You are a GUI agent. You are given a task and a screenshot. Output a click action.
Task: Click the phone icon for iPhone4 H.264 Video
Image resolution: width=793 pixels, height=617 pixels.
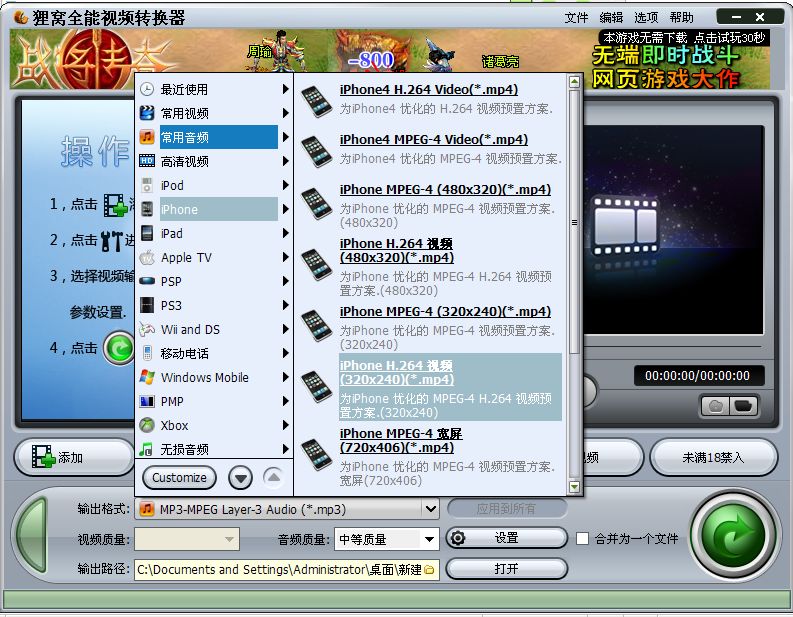pyautogui.click(x=316, y=102)
